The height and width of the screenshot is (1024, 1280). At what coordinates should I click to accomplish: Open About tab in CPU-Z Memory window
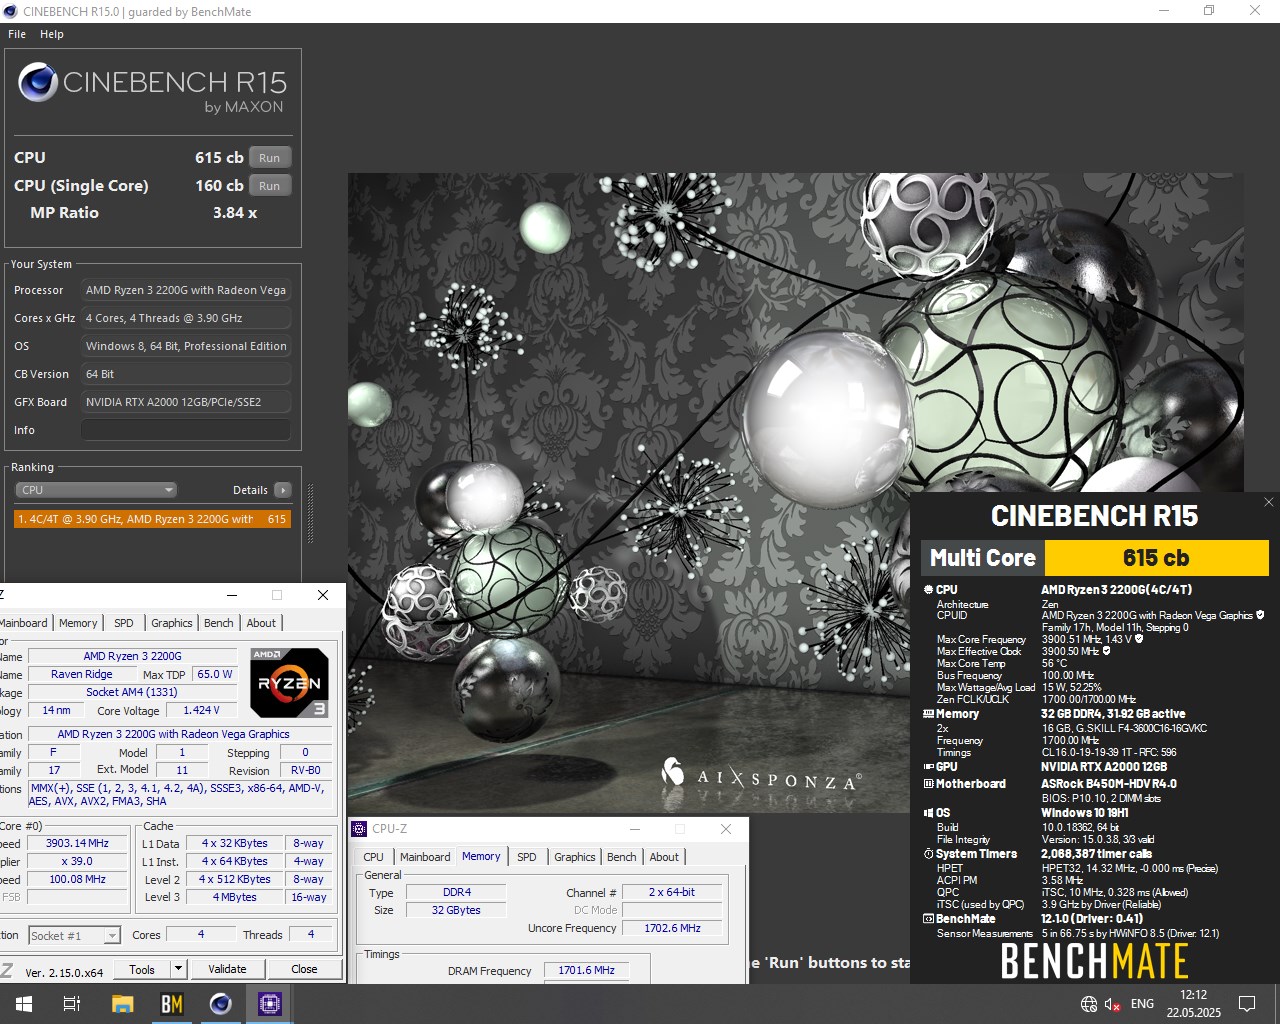[x=664, y=857]
